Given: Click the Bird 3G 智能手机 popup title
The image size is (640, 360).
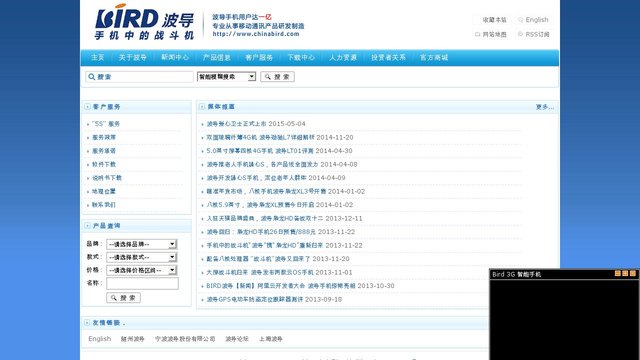Looking at the screenshot, I should 517,274.
